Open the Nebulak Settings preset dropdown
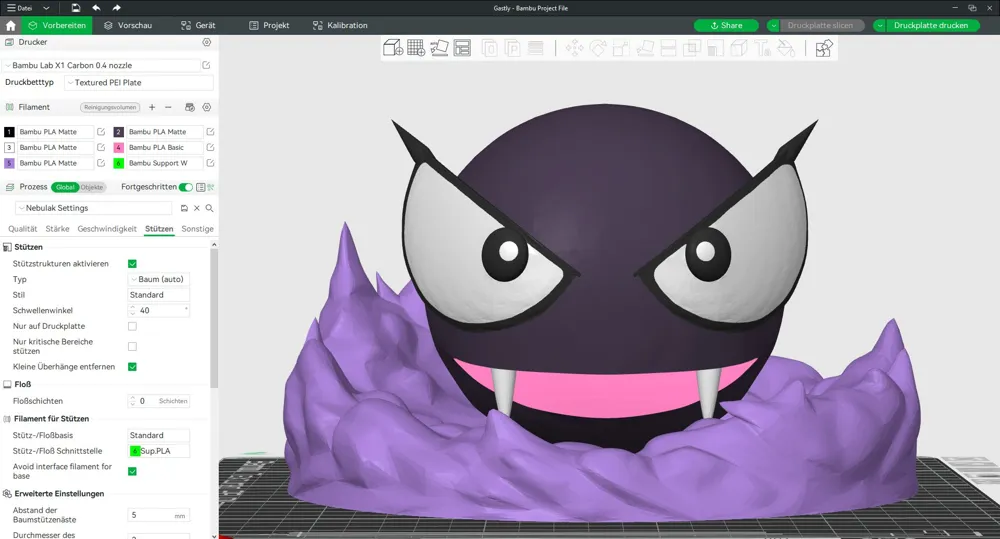 [x=94, y=208]
